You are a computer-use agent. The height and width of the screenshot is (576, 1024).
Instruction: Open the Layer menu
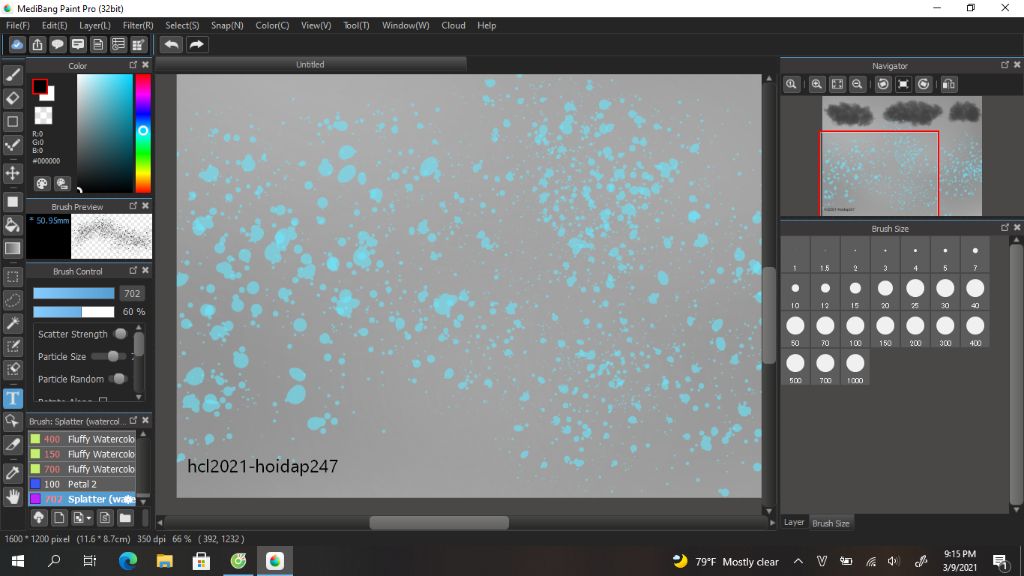tap(95, 25)
